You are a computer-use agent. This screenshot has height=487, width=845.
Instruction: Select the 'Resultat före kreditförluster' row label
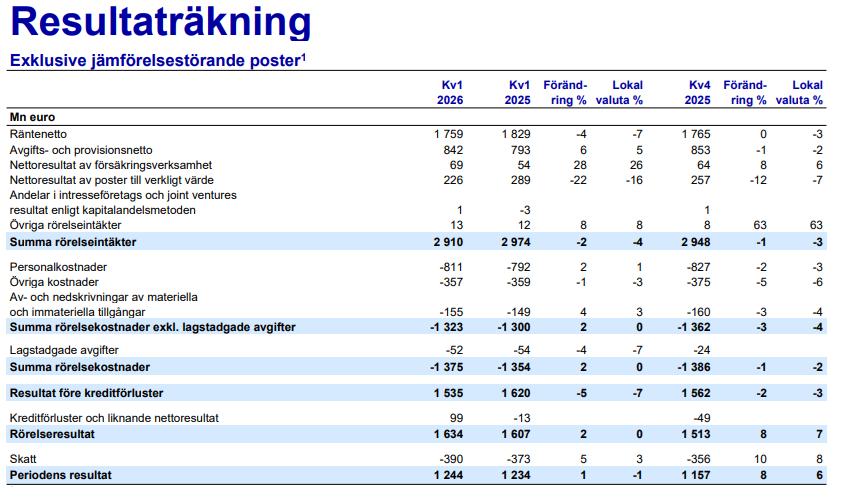pyautogui.click(x=86, y=392)
